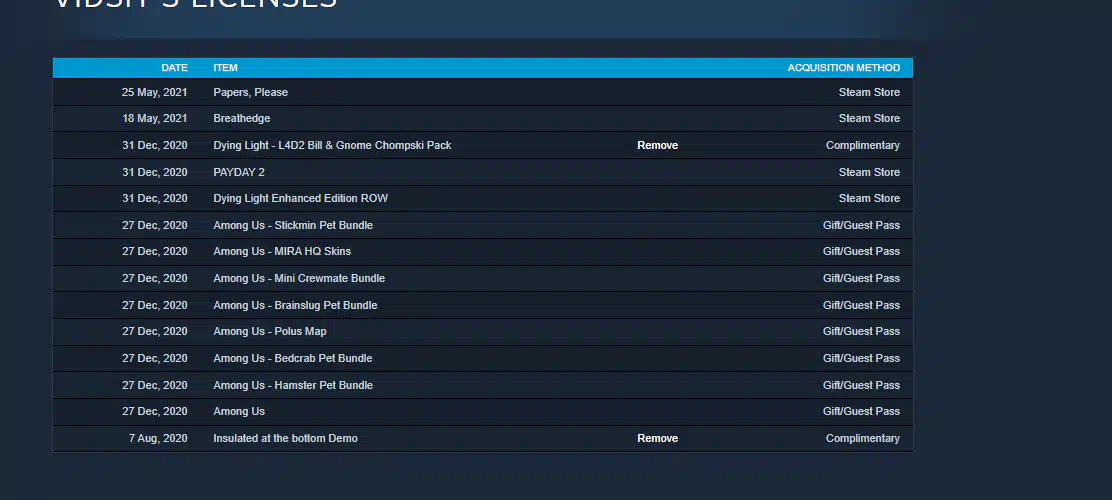The image size is (1112, 500).
Task: Click the date in Dying Light Enhanced Edition row
Action: 155,199
